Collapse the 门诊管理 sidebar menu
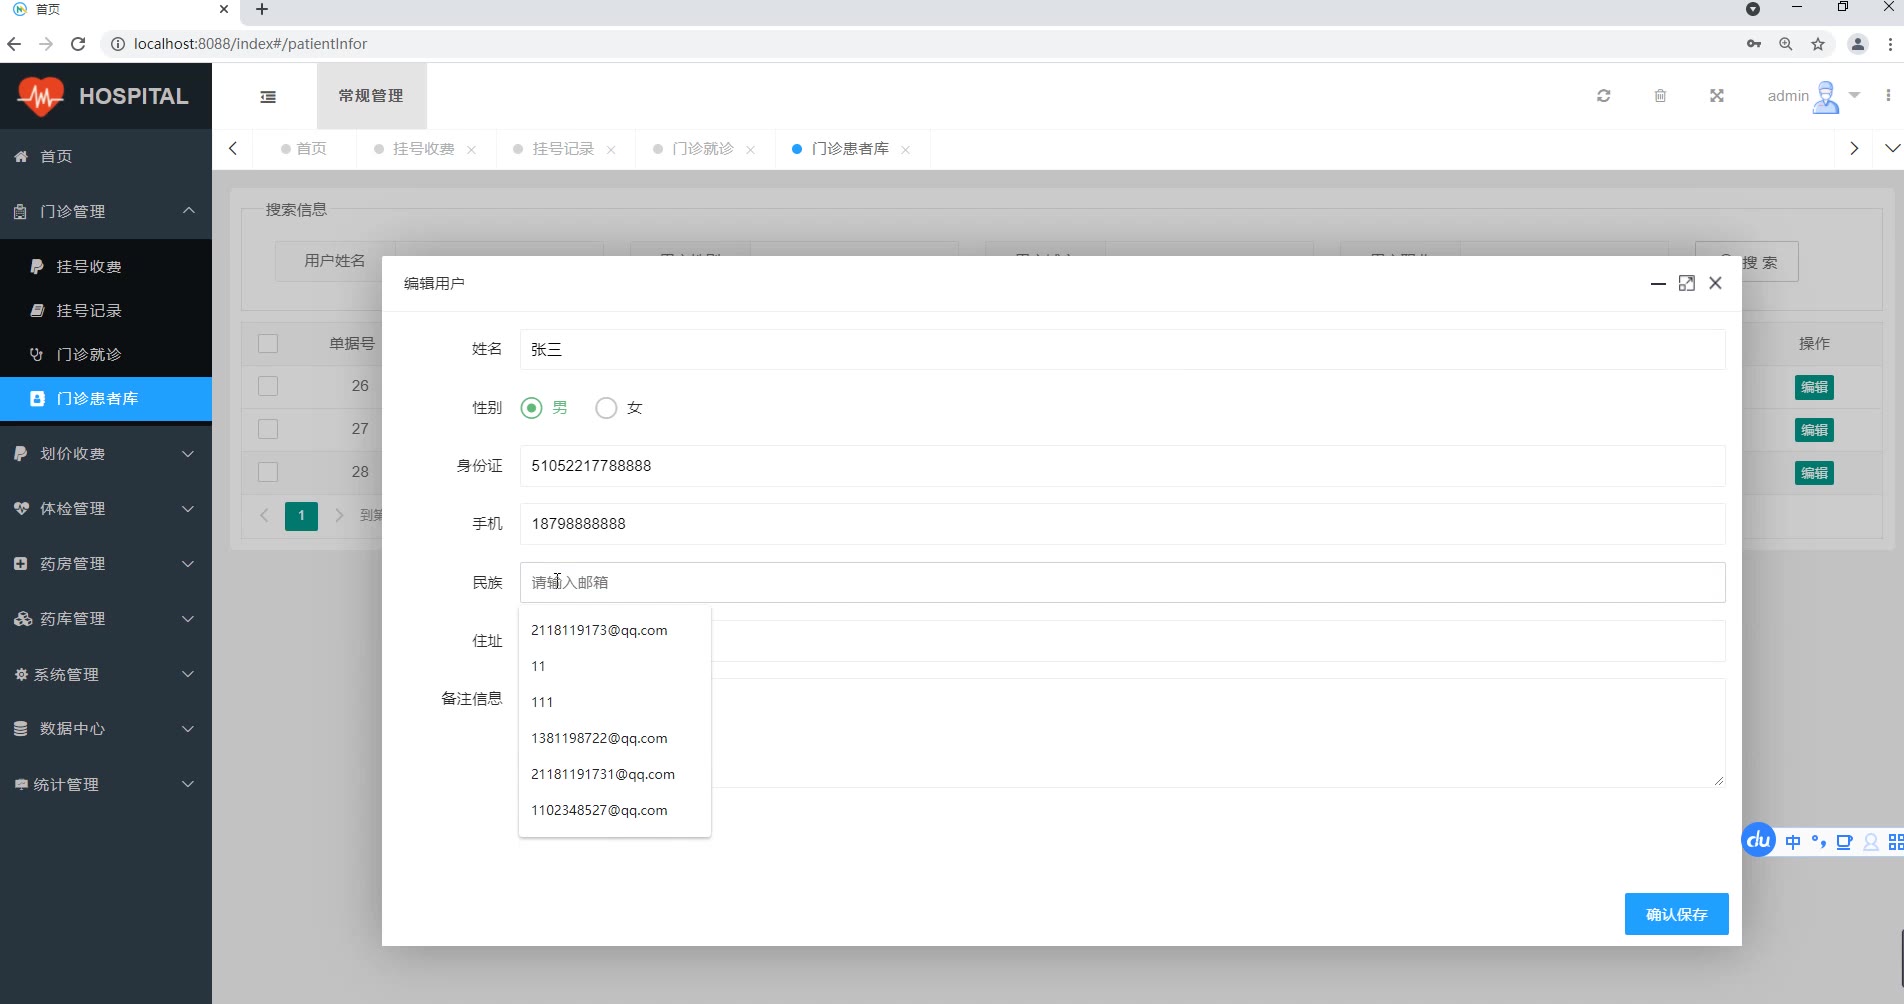The height and width of the screenshot is (1004, 1904). 106,212
